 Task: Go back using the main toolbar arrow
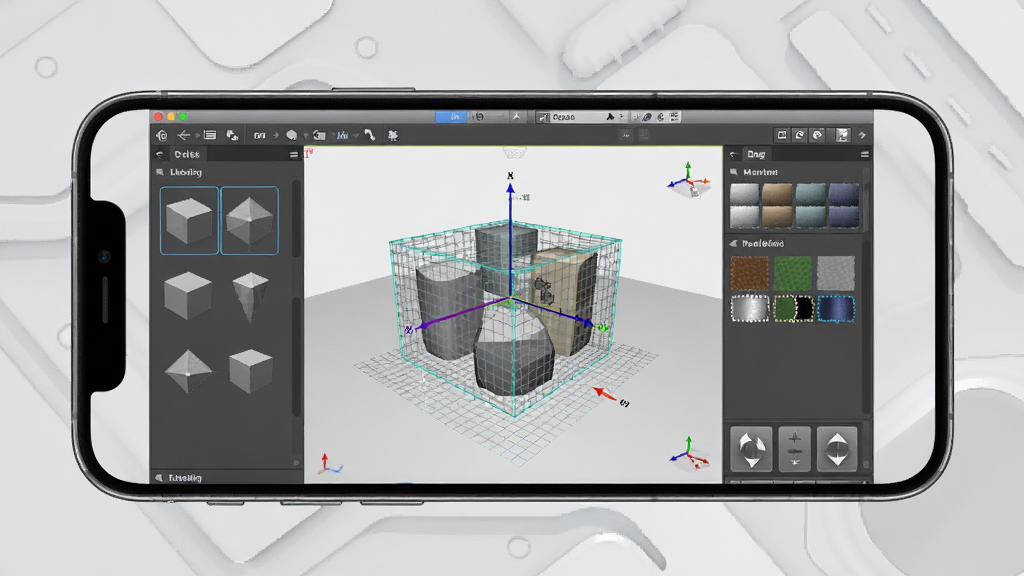click(184, 135)
